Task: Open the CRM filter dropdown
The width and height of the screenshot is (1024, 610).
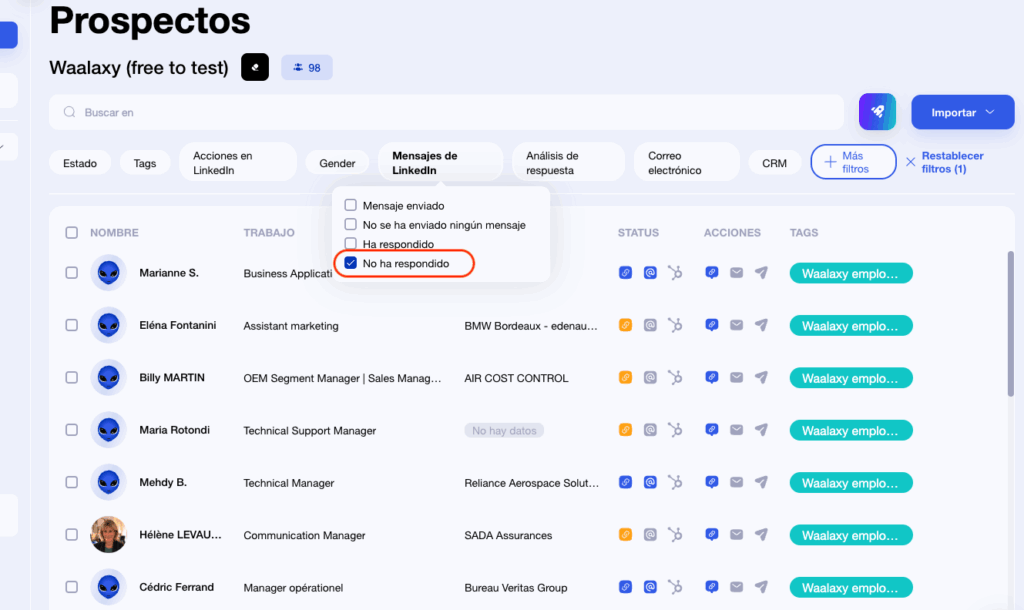Action: [775, 163]
